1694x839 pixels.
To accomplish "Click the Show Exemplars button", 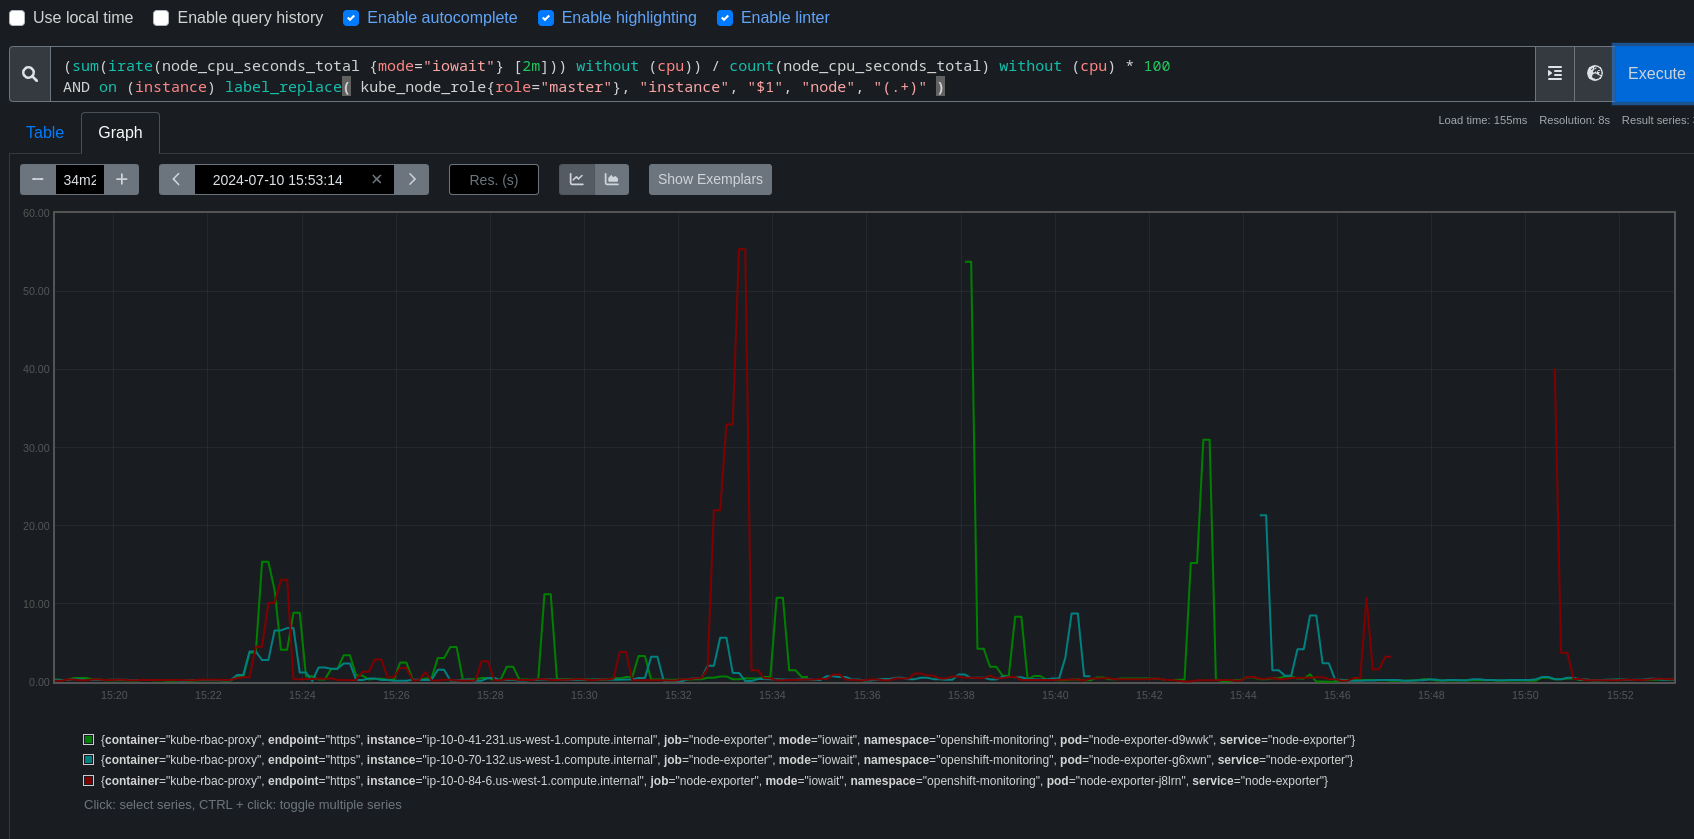I will click(x=710, y=180).
